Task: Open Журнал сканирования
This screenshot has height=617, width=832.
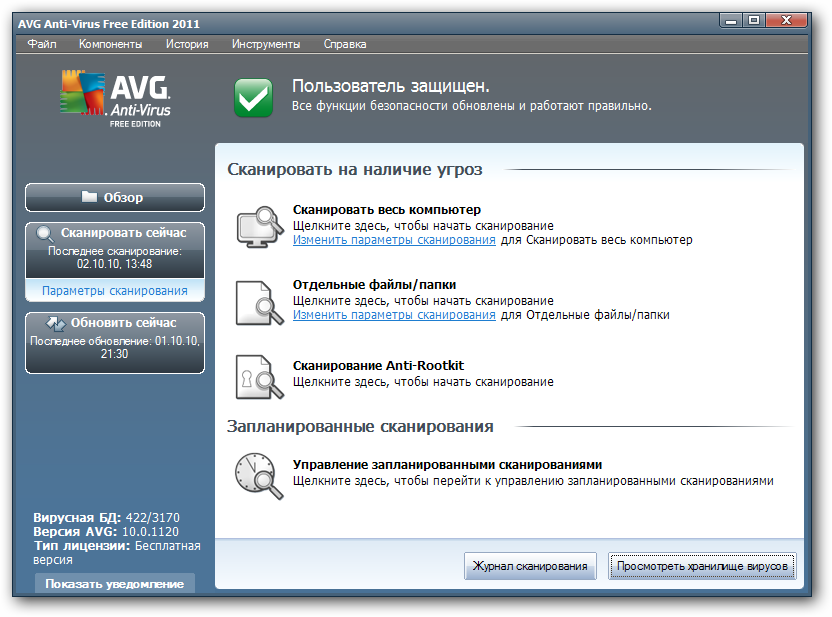Action: tap(530, 566)
